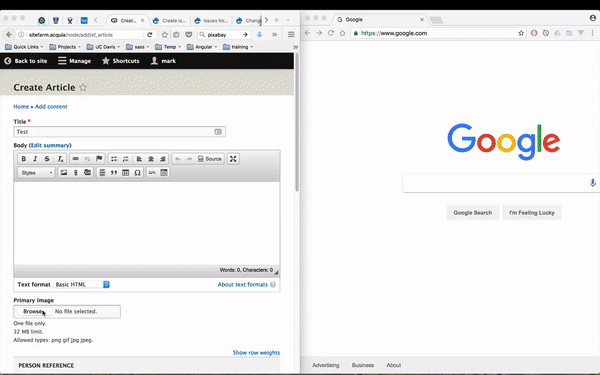Apply strikethrough in body editor toolbar
This screenshot has height=375, width=600.
[x=47, y=159]
